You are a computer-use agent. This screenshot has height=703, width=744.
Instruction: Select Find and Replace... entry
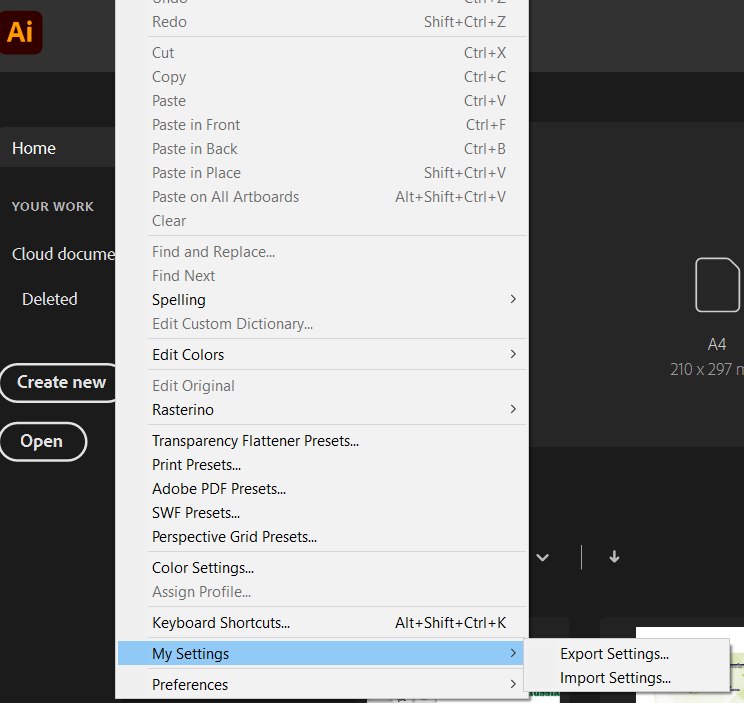tap(321, 251)
